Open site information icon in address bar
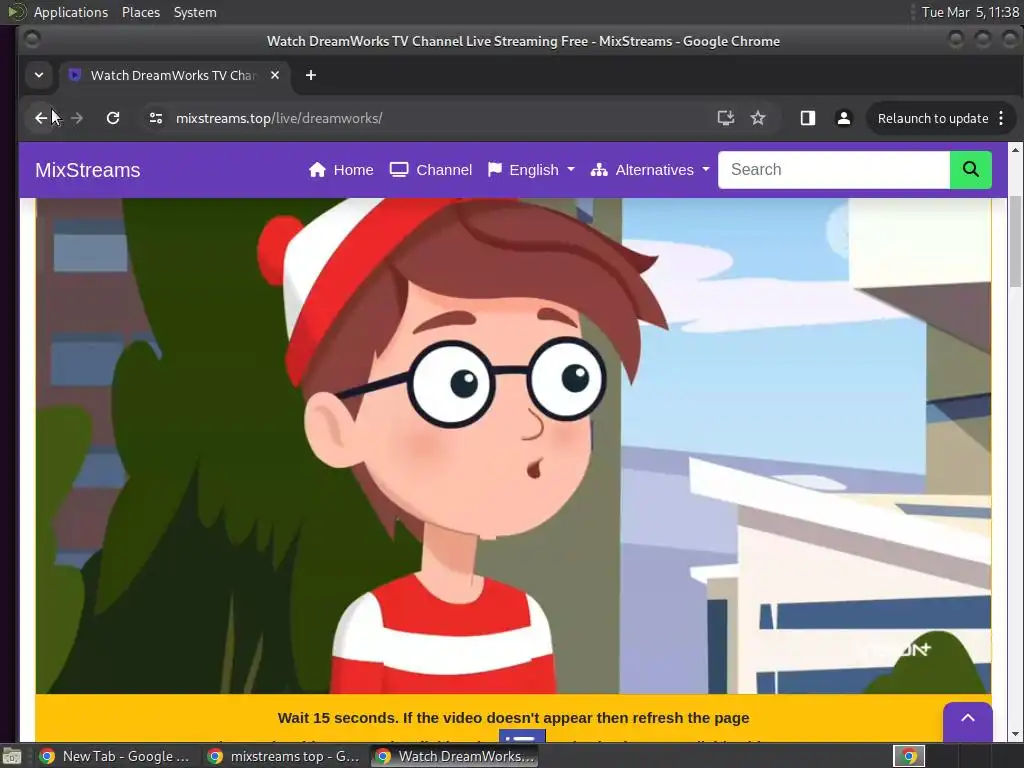 coord(155,118)
